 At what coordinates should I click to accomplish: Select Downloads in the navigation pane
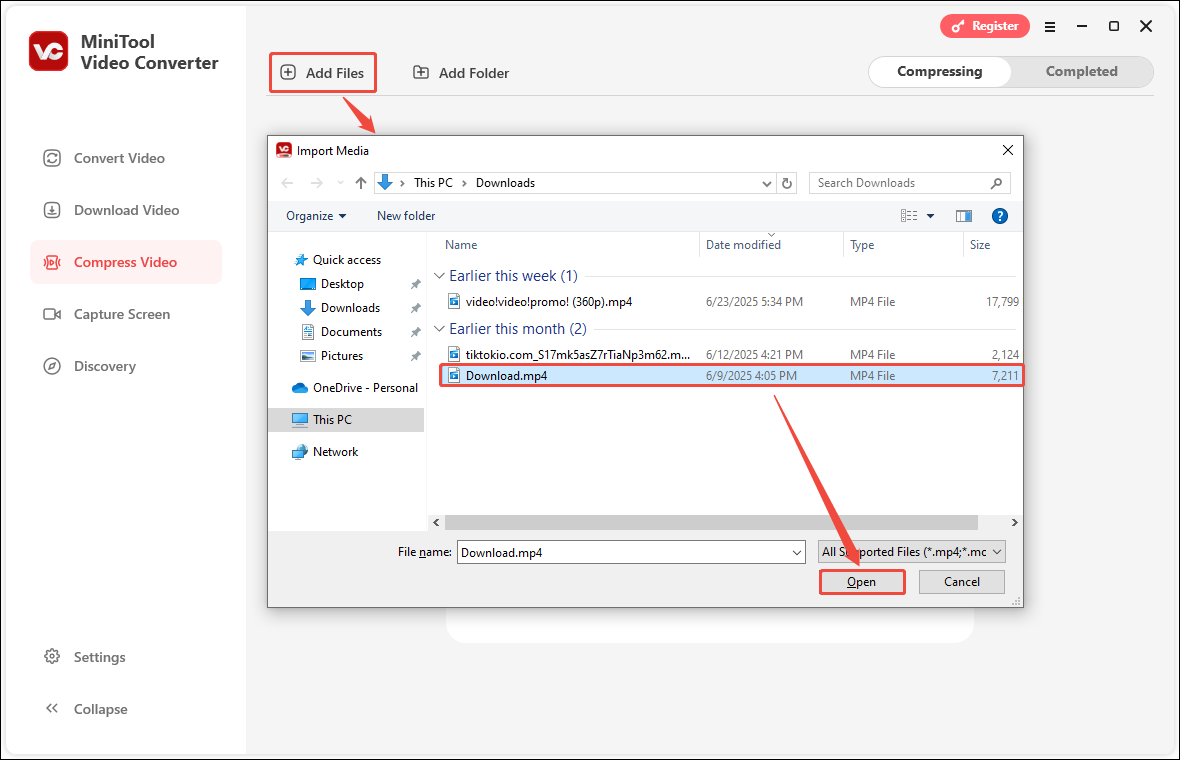click(x=350, y=308)
